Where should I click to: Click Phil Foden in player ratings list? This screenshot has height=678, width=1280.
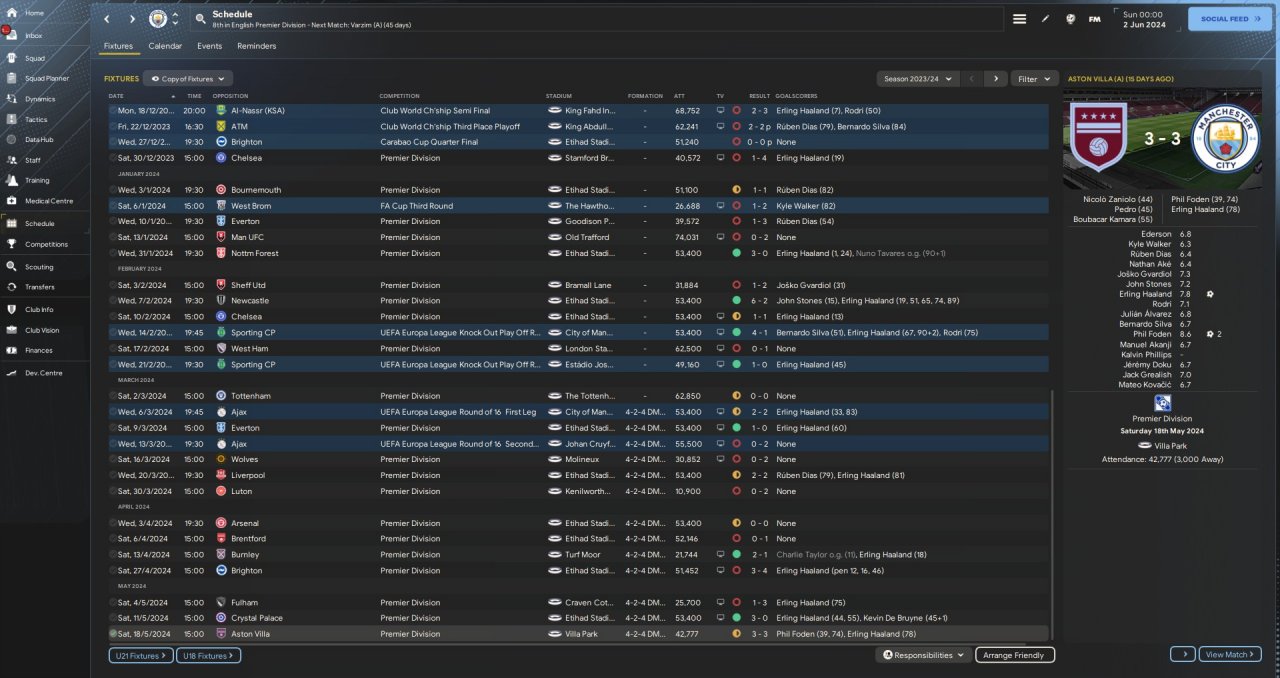(x=1152, y=334)
